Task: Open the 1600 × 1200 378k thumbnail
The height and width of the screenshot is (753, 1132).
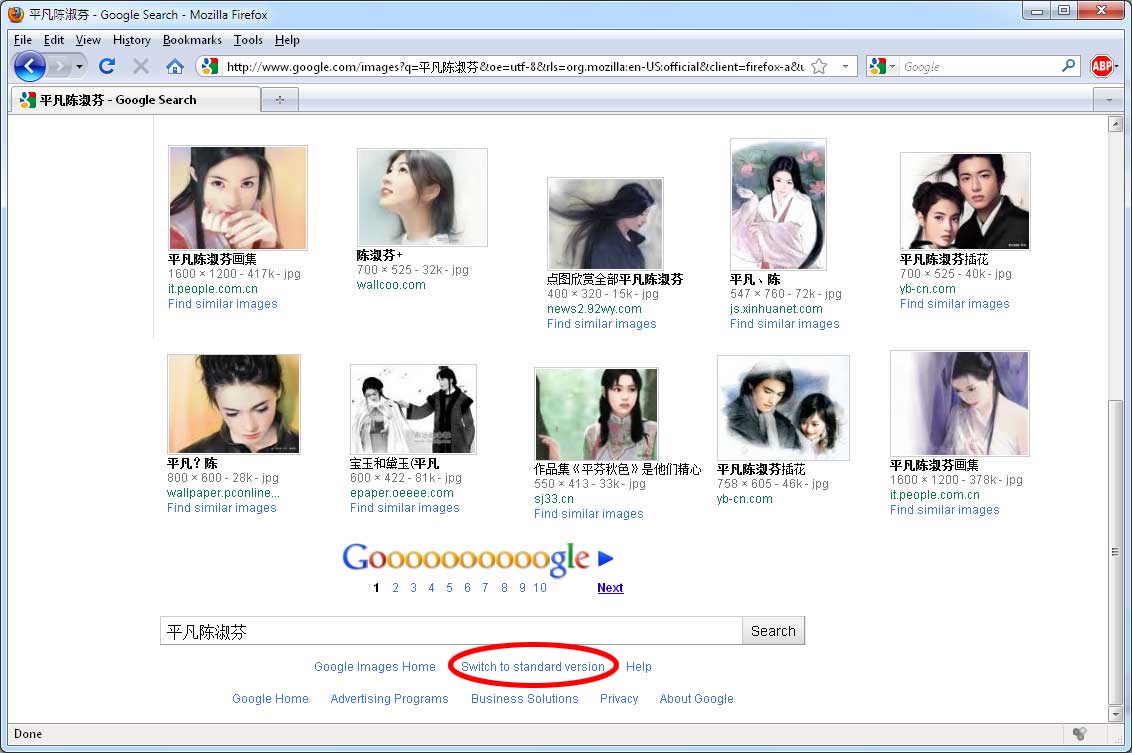Action: (x=959, y=404)
